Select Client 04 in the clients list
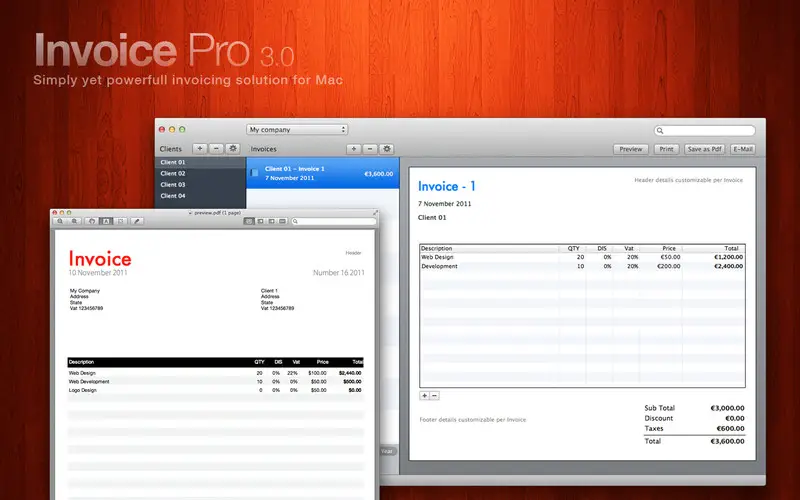This screenshot has height=500, width=800. click(200, 196)
